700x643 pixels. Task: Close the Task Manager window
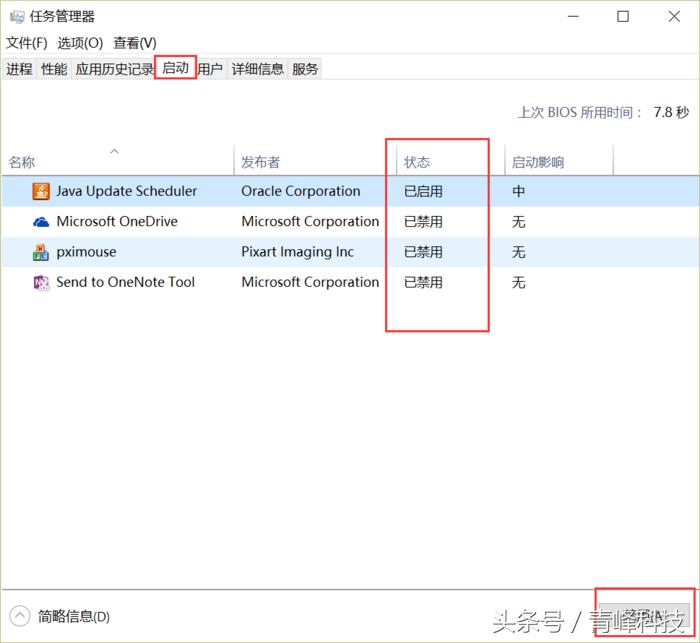[x=674, y=17]
